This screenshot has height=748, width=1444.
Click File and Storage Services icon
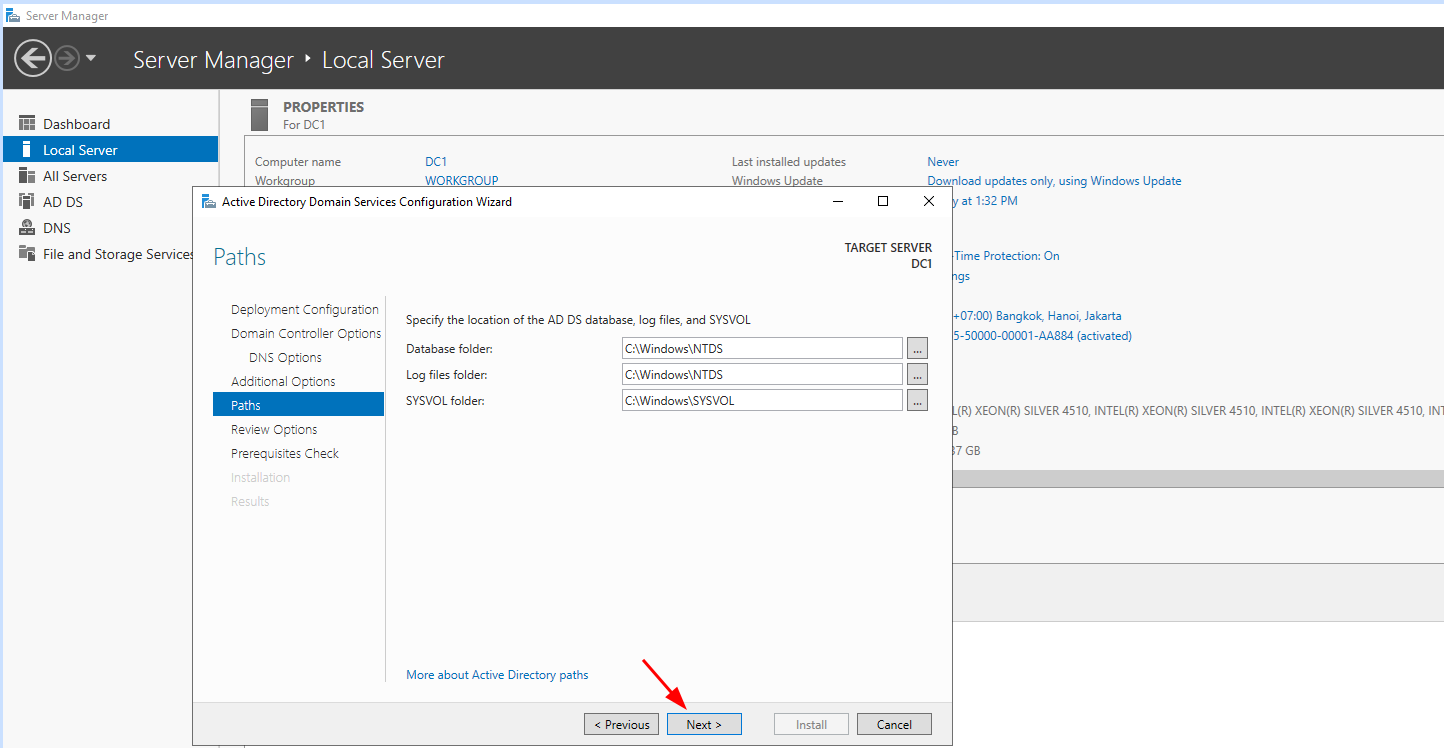(x=27, y=254)
